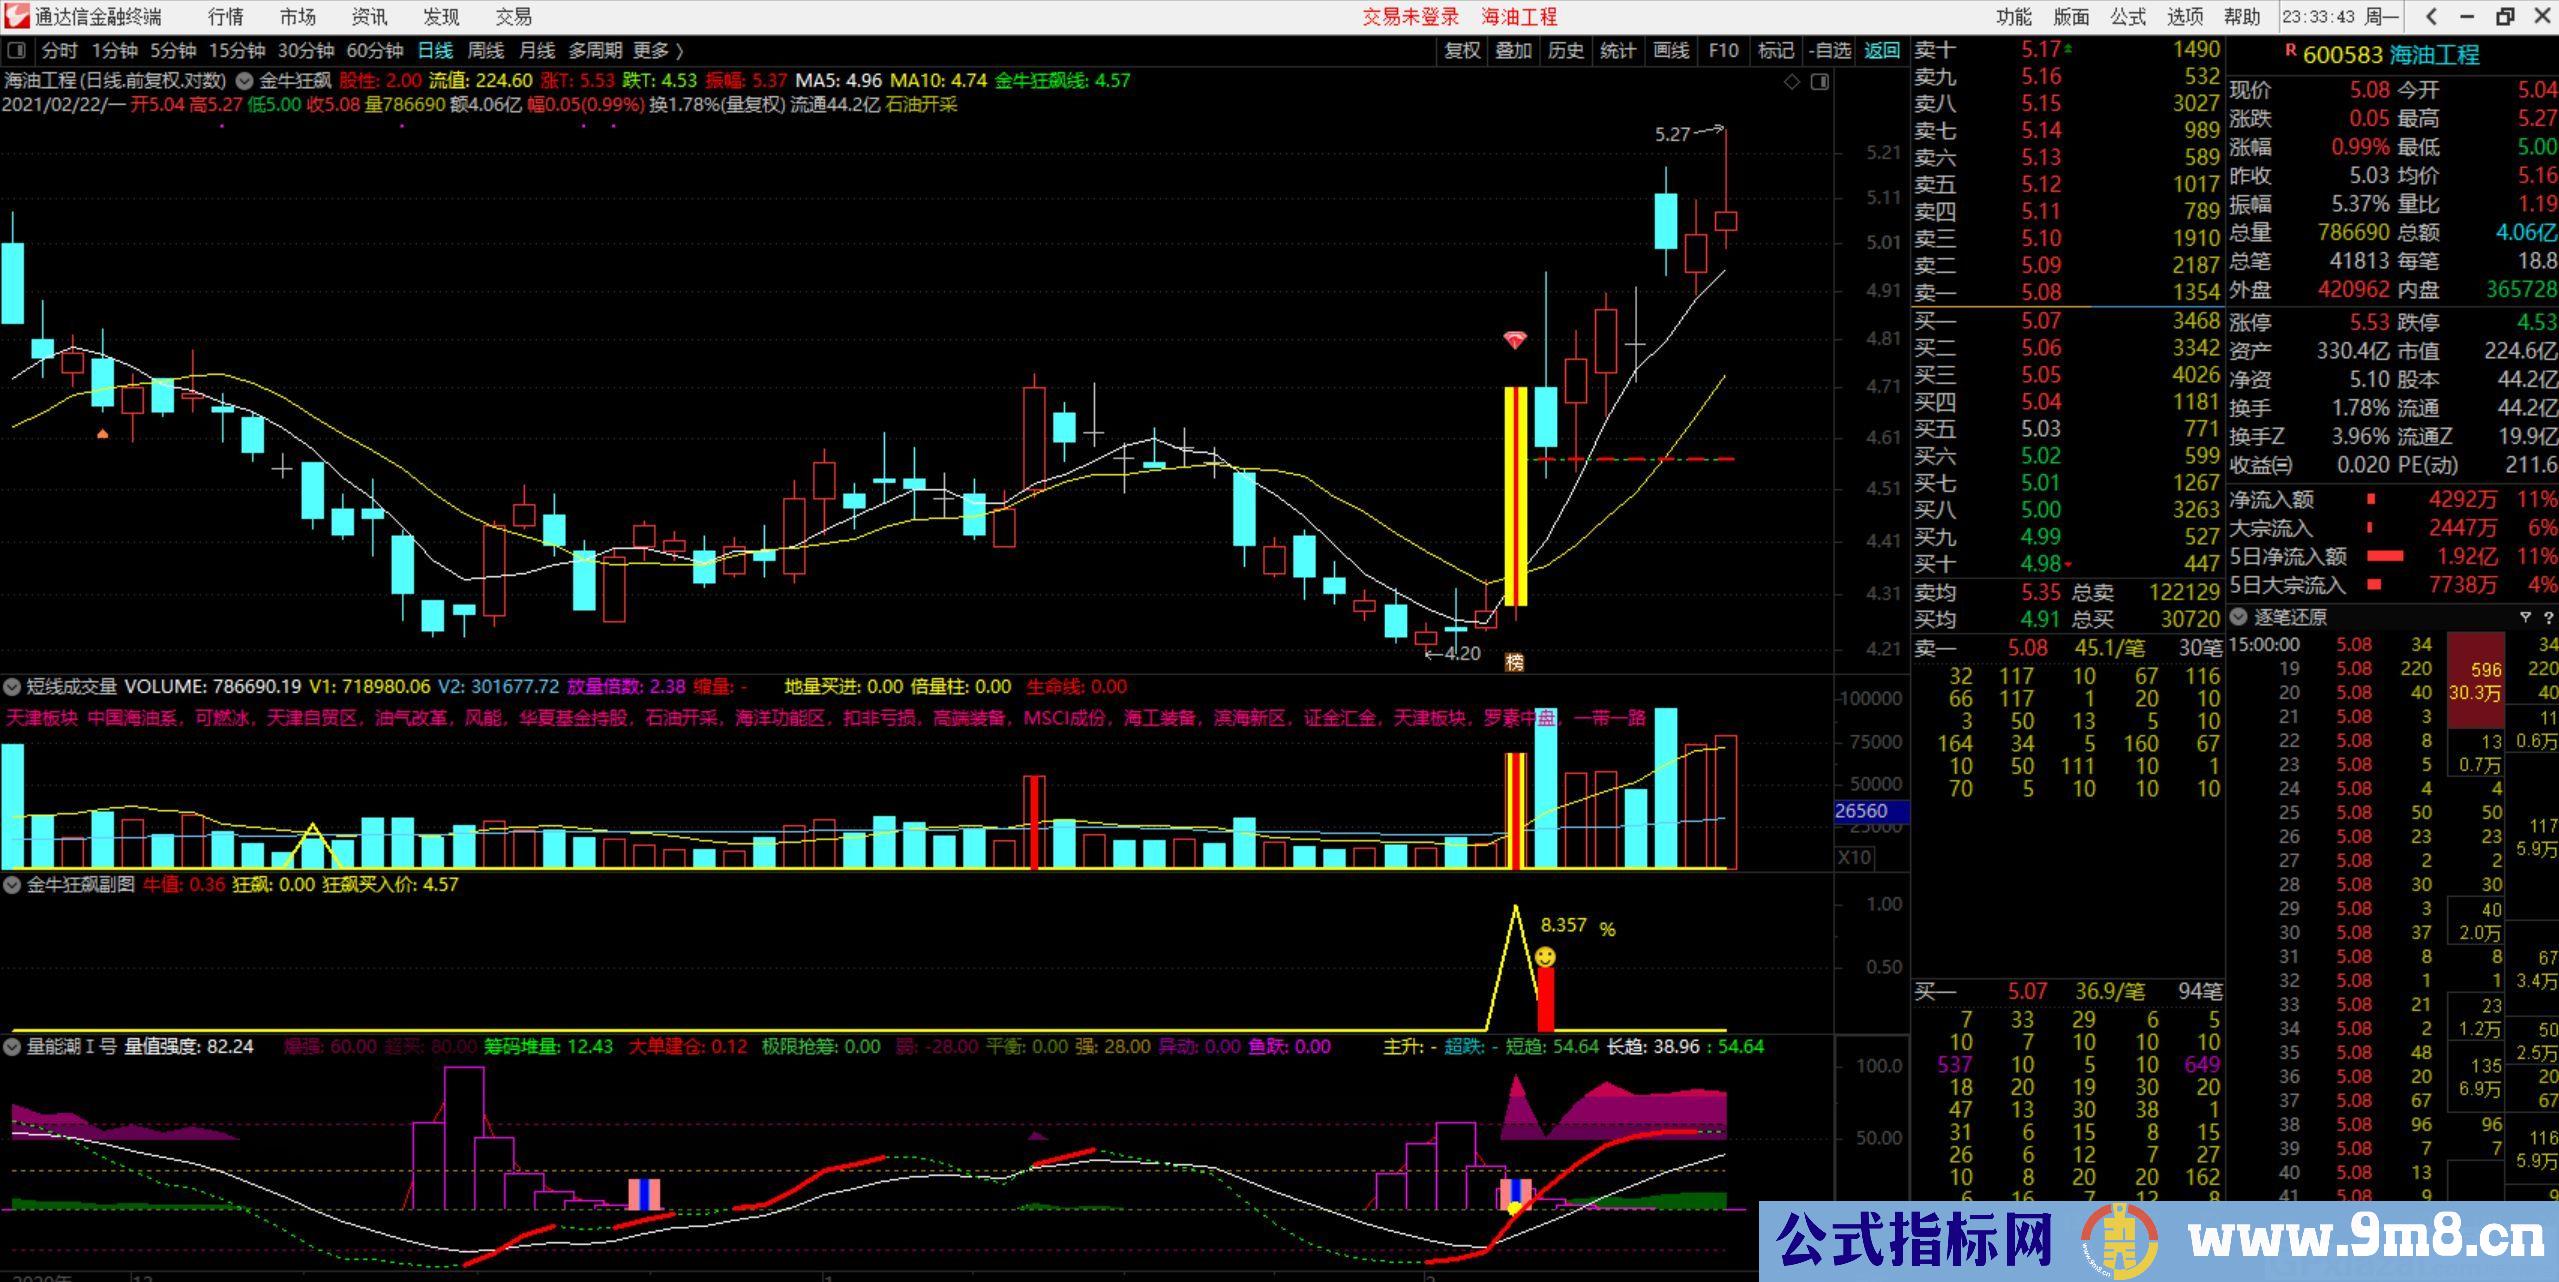This screenshot has height=1282, width=2559.
Task: Click the 海油工程 stock name in title bar
Action: 1519,17
